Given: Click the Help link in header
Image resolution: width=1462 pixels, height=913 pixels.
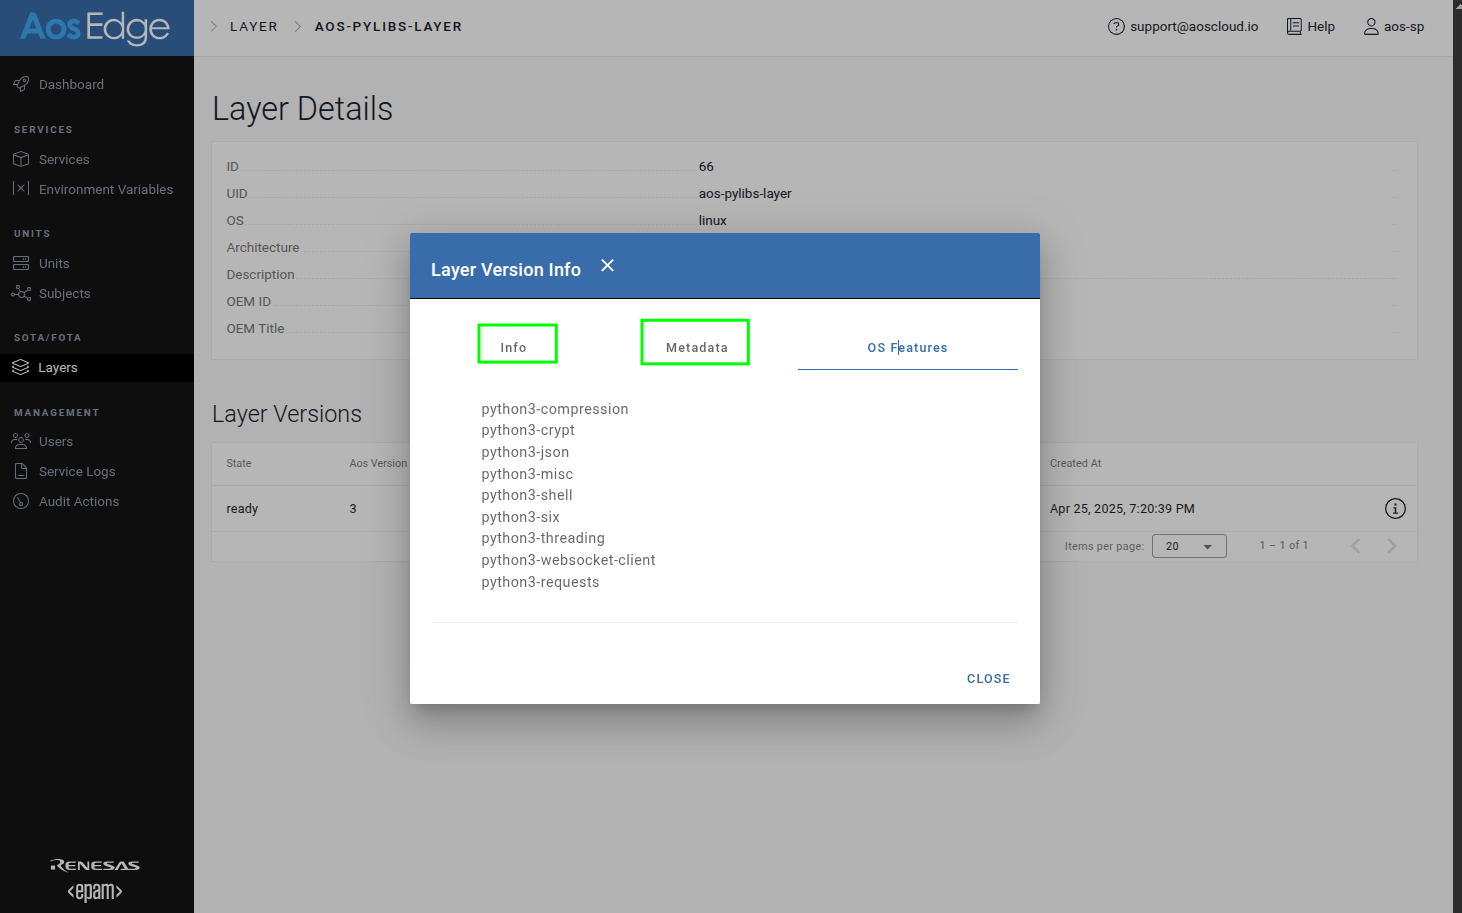Looking at the screenshot, I should [1311, 27].
